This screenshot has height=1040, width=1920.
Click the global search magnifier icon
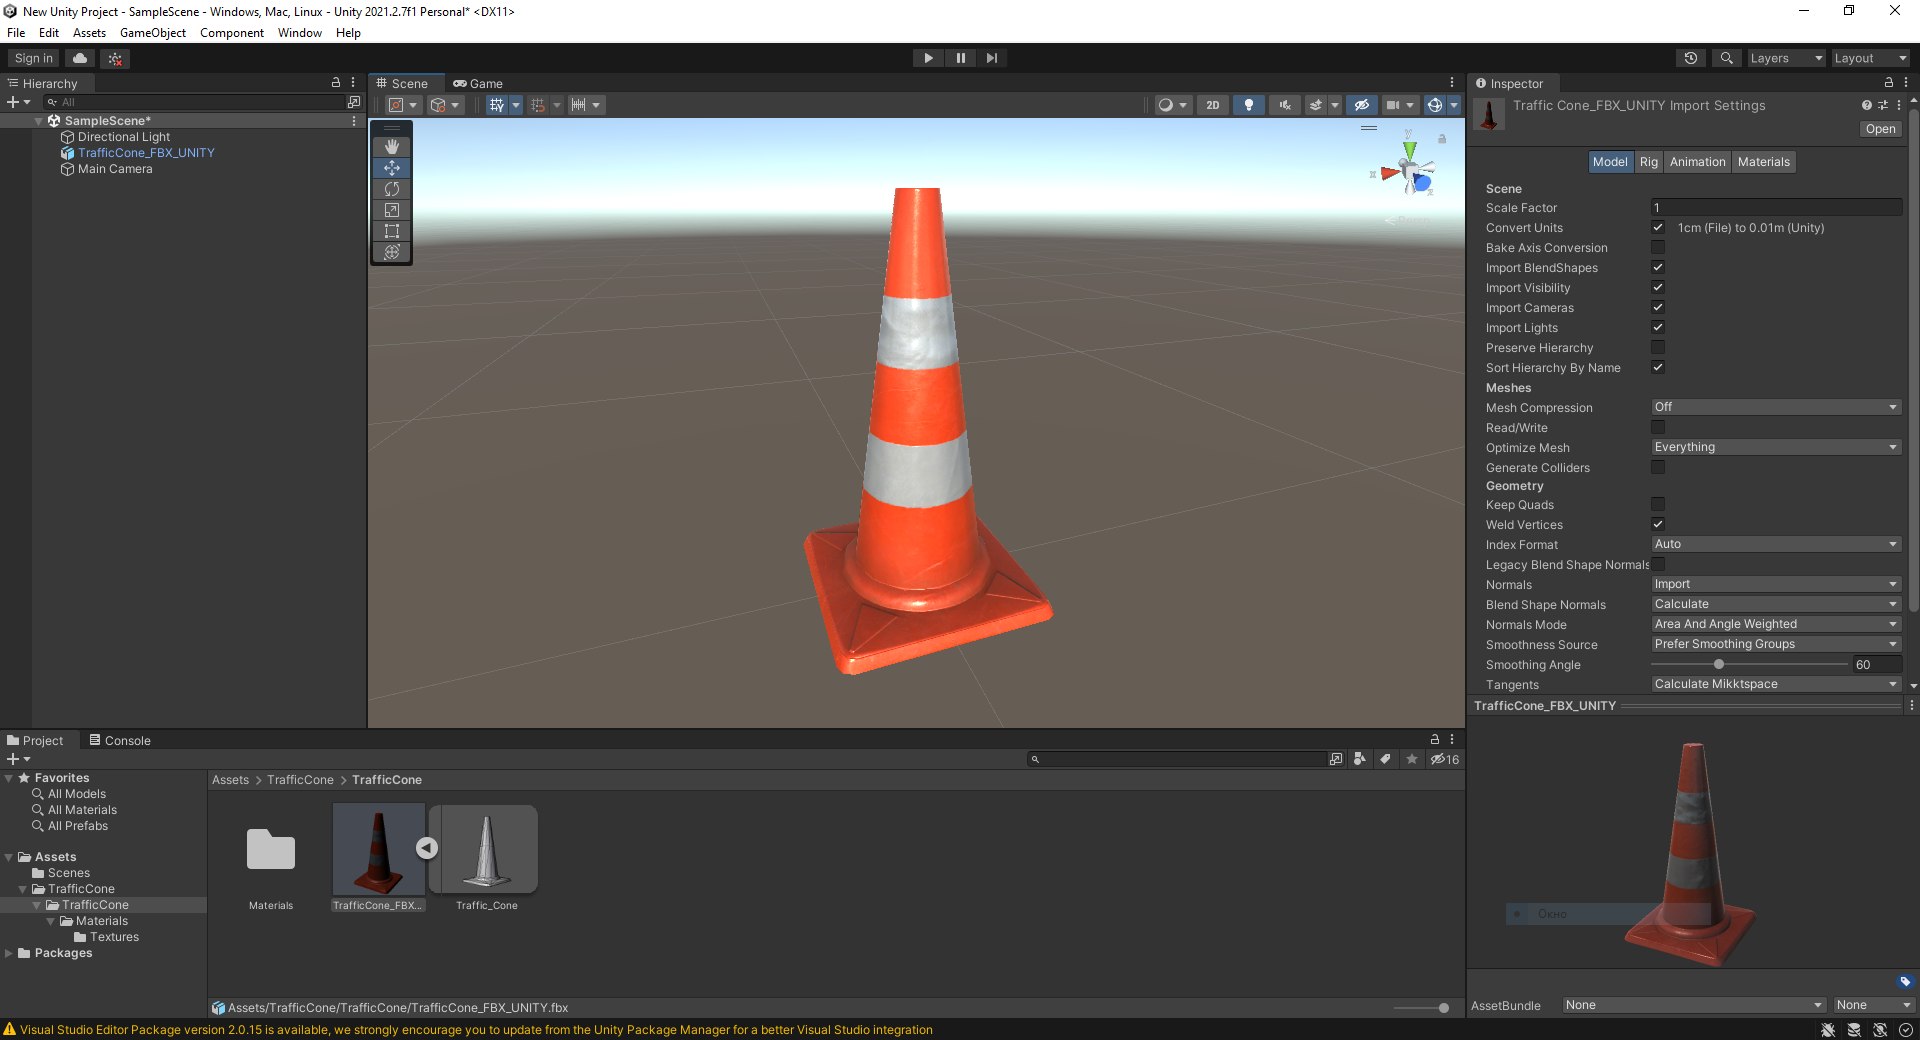point(1726,58)
